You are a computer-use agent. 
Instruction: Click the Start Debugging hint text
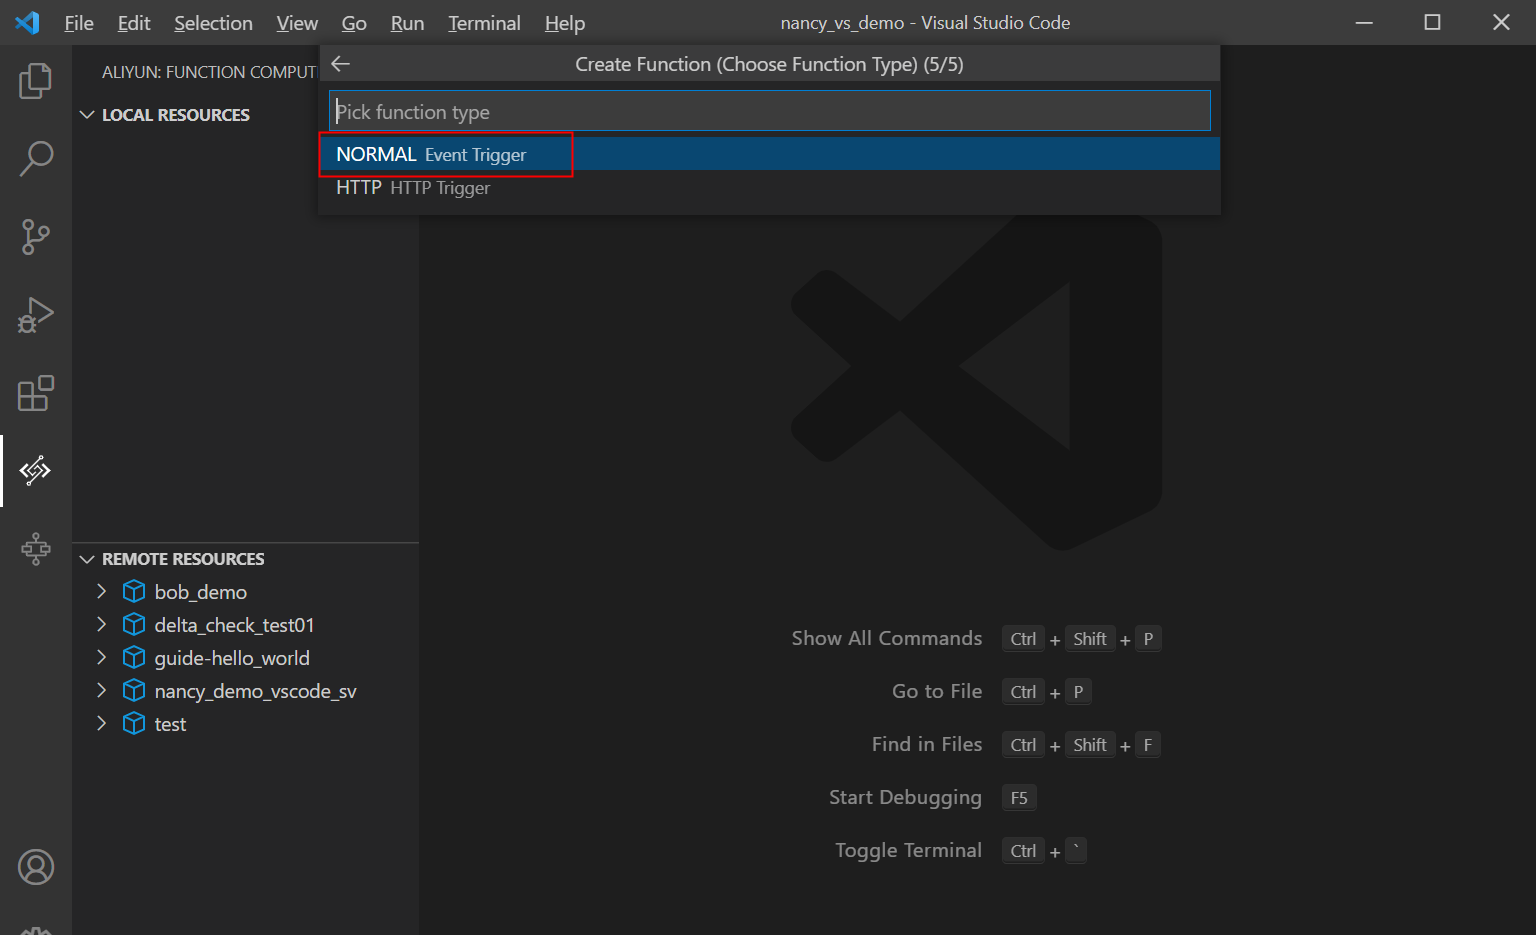(x=905, y=797)
